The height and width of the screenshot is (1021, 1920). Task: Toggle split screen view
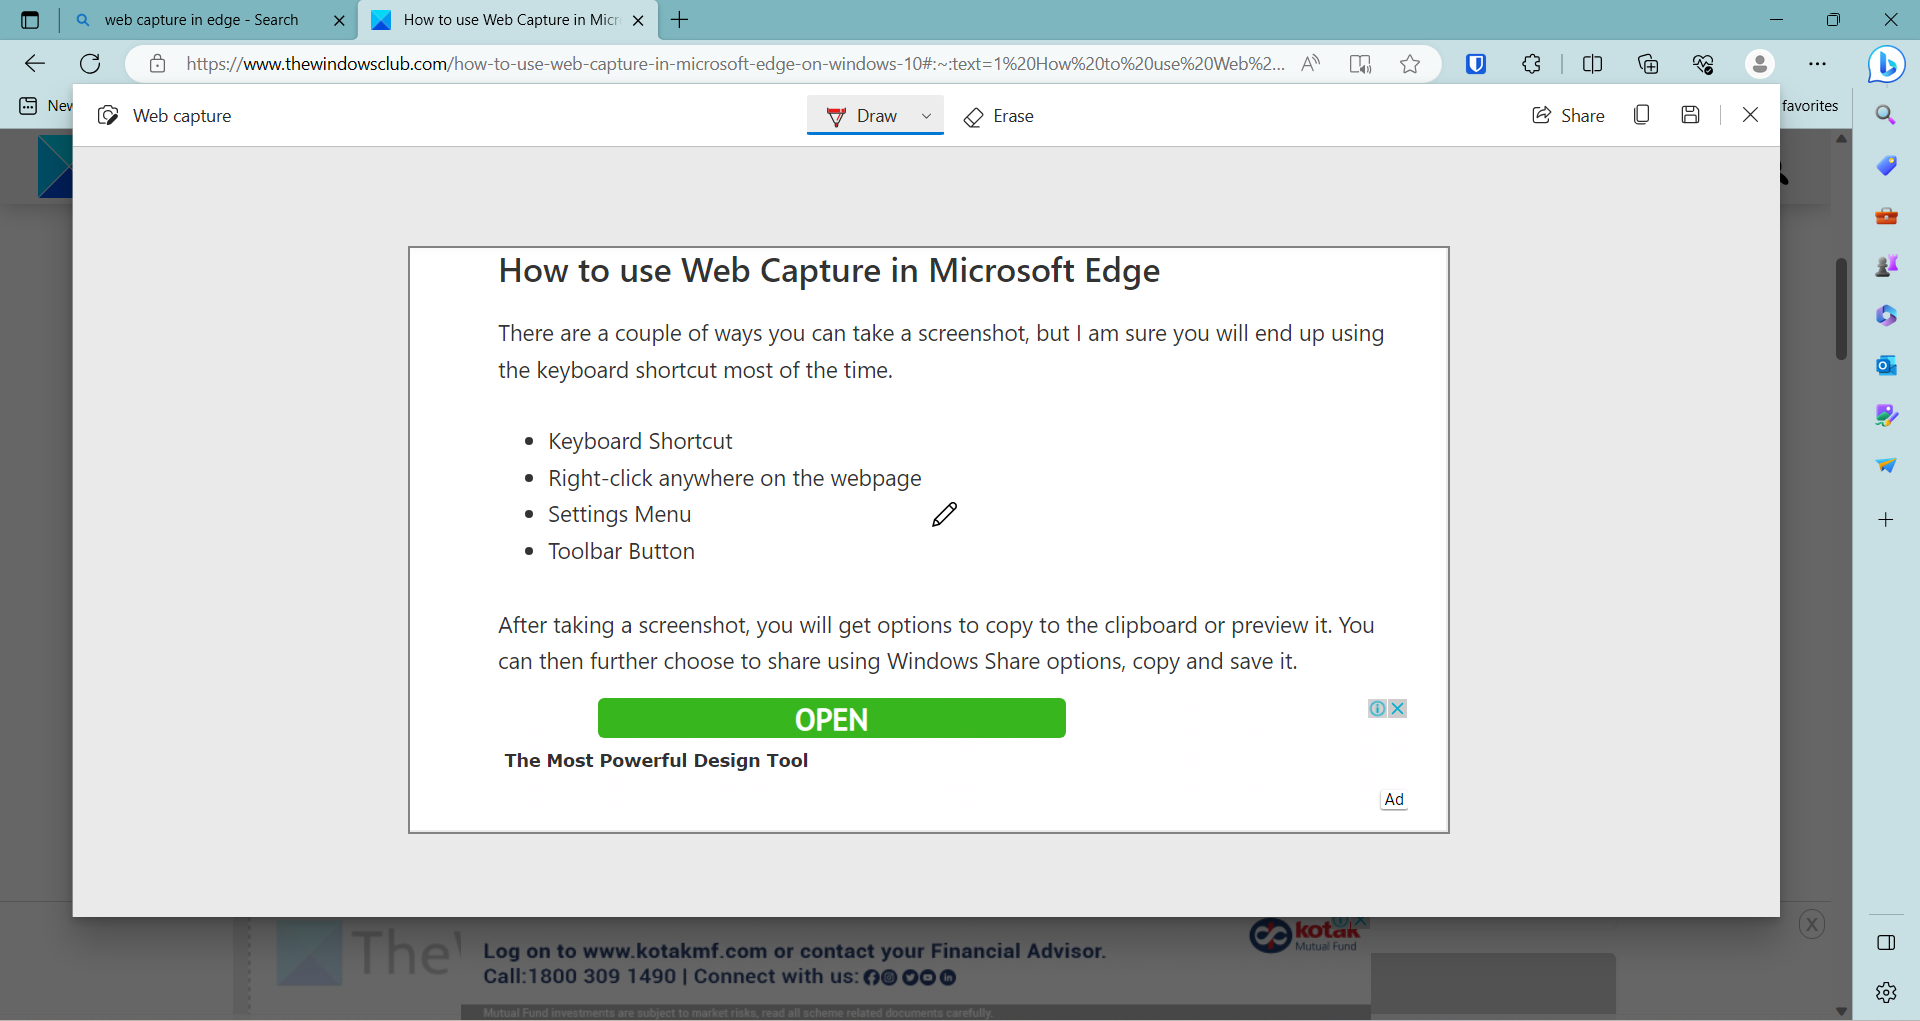(1593, 64)
